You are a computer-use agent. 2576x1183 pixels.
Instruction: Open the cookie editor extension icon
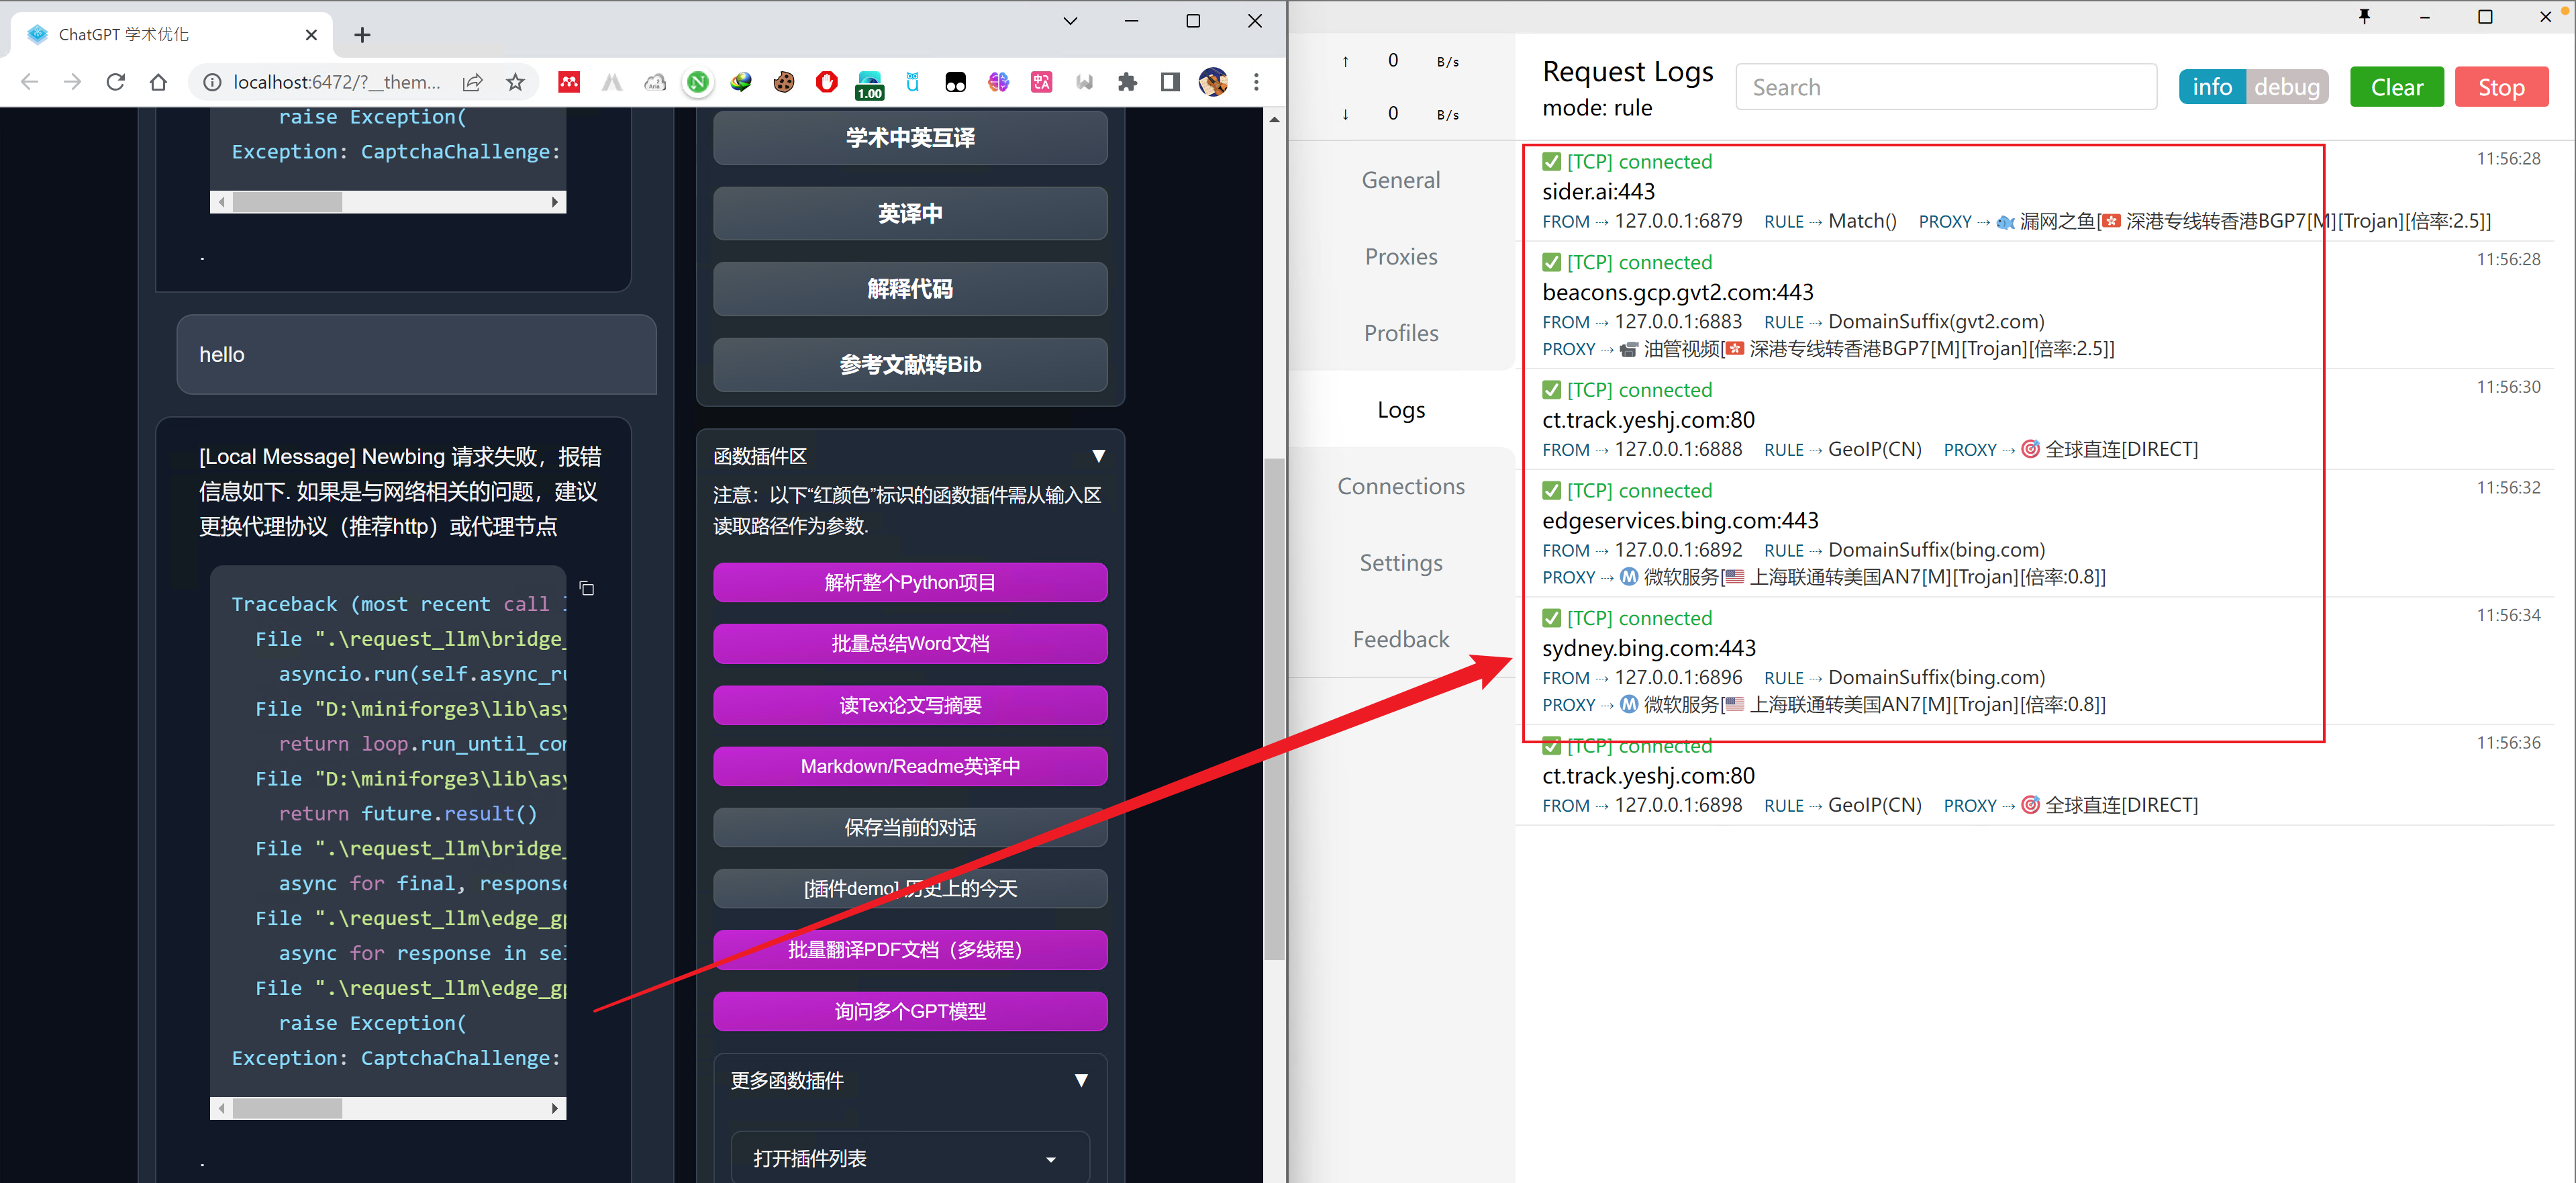pos(784,82)
